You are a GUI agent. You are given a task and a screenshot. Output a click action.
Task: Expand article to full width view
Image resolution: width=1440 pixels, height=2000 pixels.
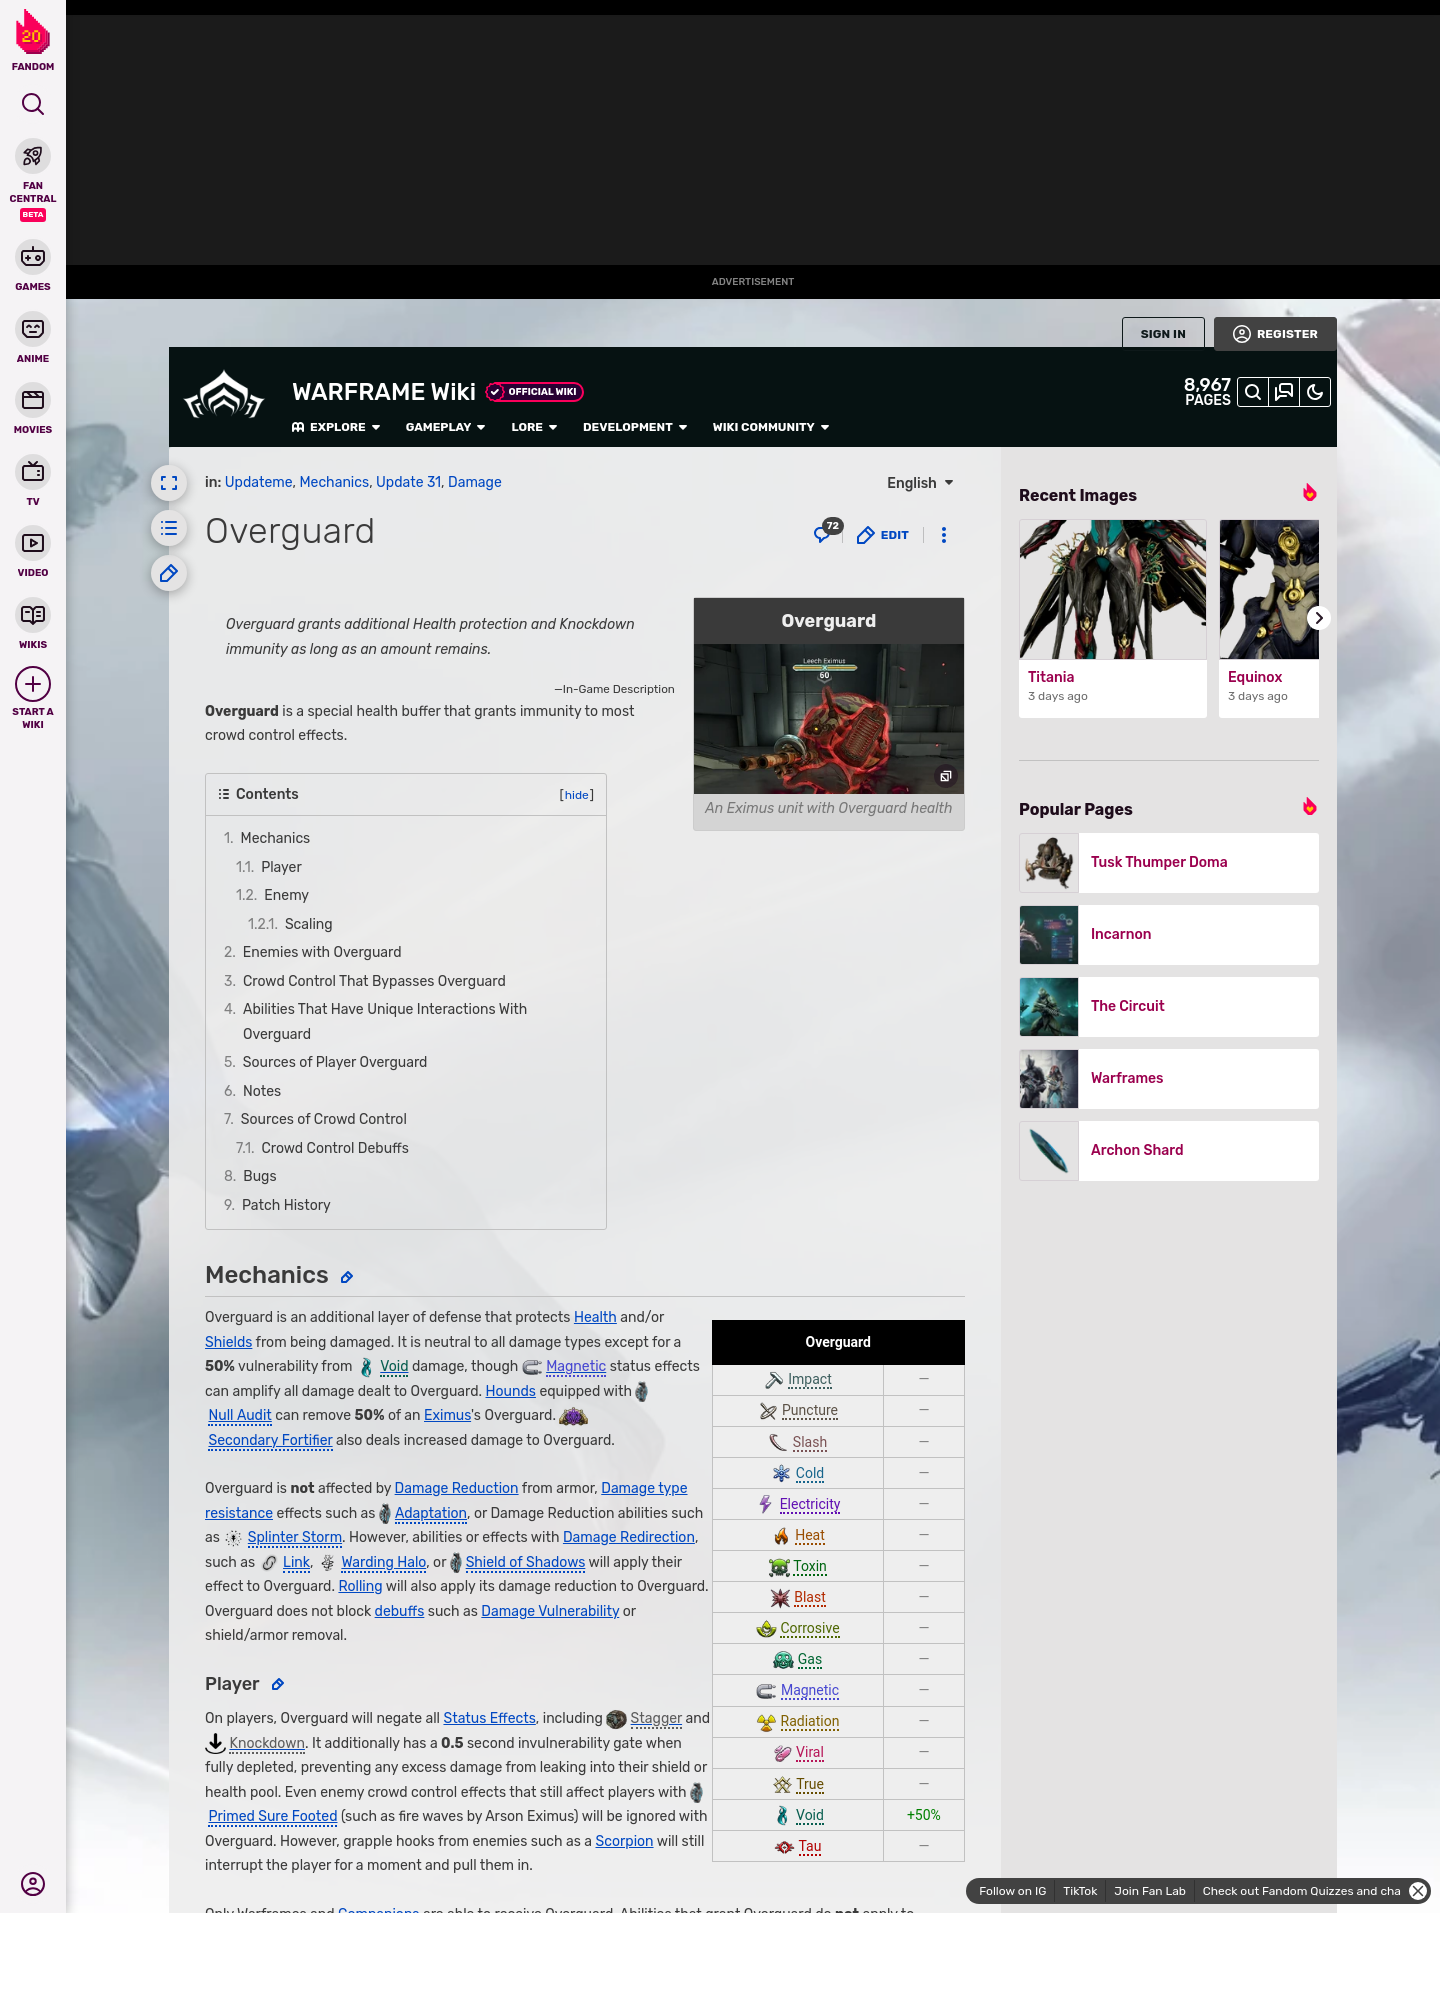pyautogui.click(x=169, y=483)
